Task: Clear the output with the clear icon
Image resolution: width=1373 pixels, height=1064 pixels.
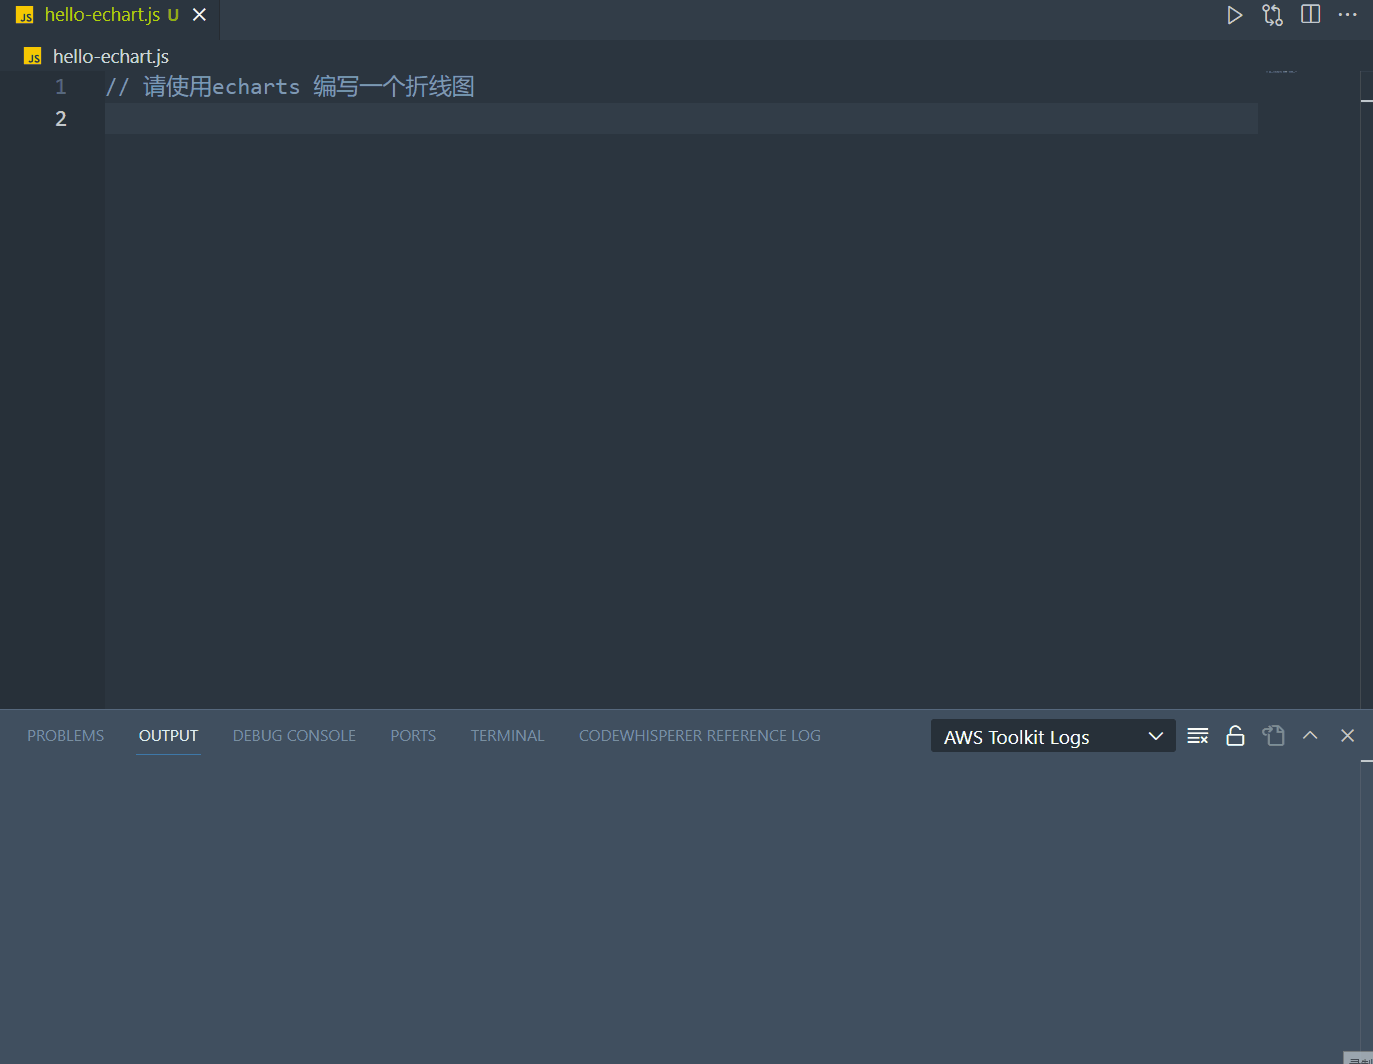Action: click(1197, 736)
